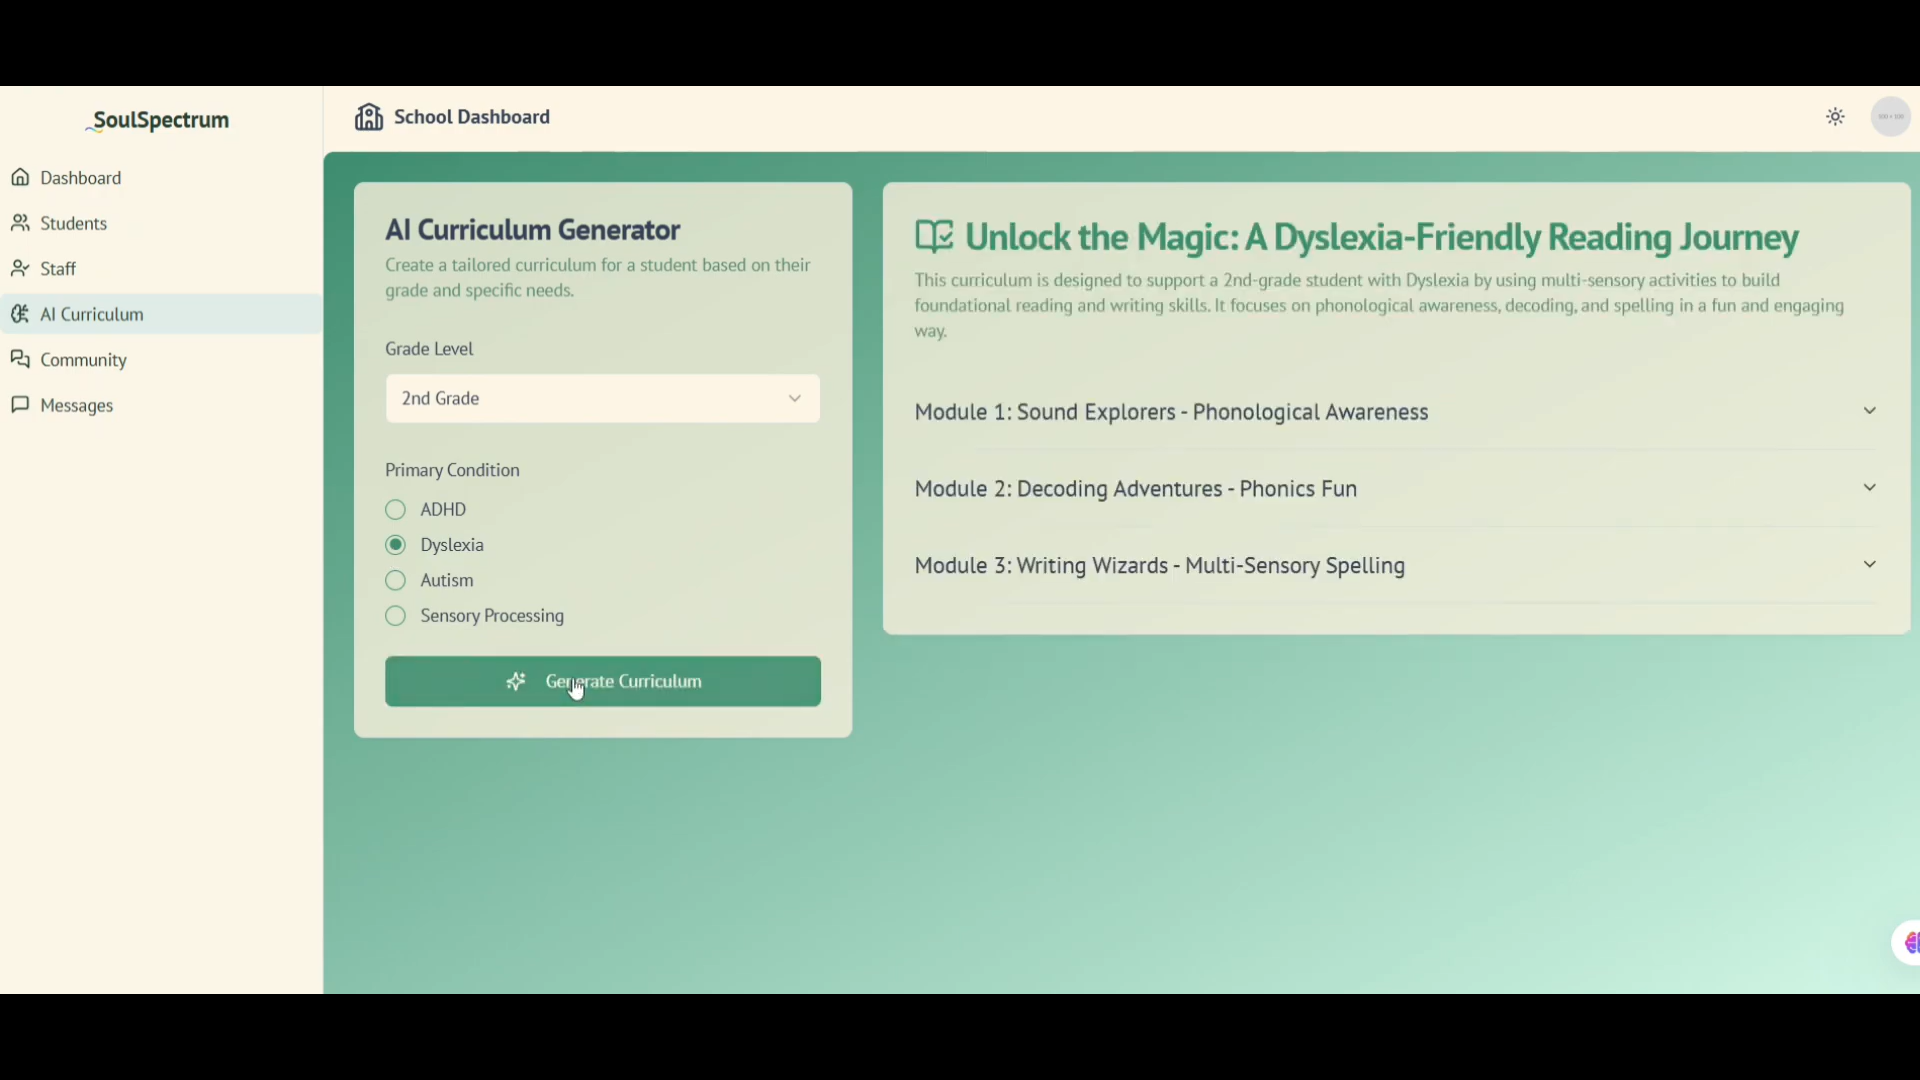Click the Dashboard home icon in sidebar
Viewport: 1920px width, 1080px height.
20,178
